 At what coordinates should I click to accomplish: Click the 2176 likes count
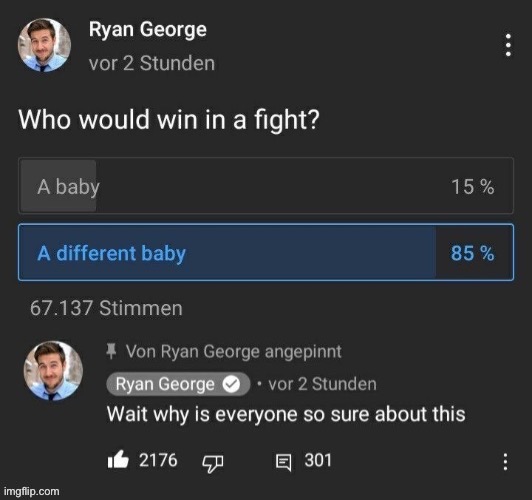pos(158,460)
